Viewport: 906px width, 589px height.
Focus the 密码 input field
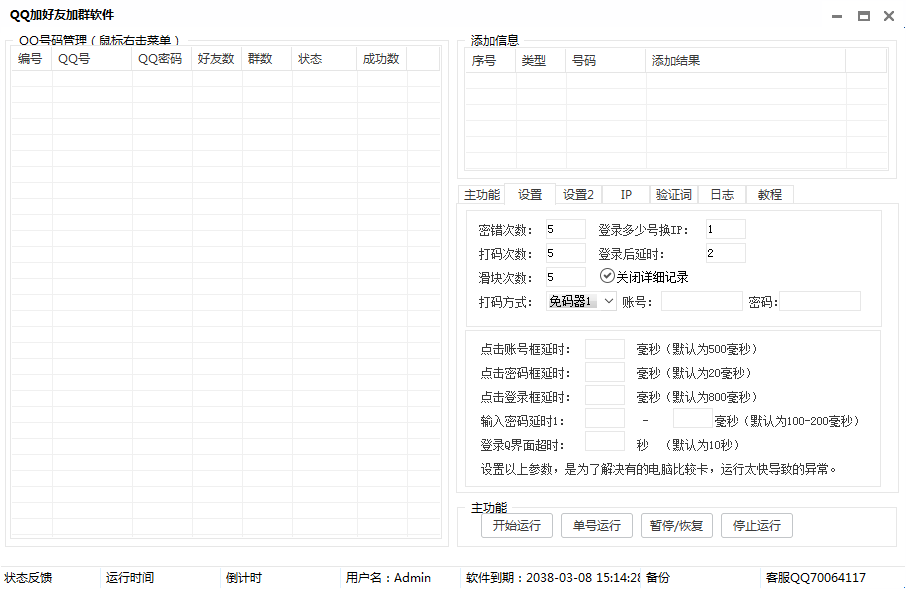coord(820,301)
